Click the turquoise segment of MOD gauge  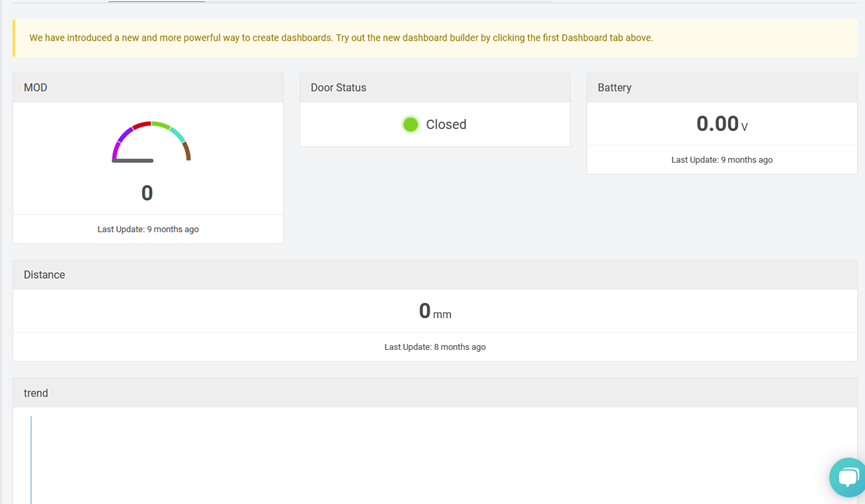[x=177, y=135]
